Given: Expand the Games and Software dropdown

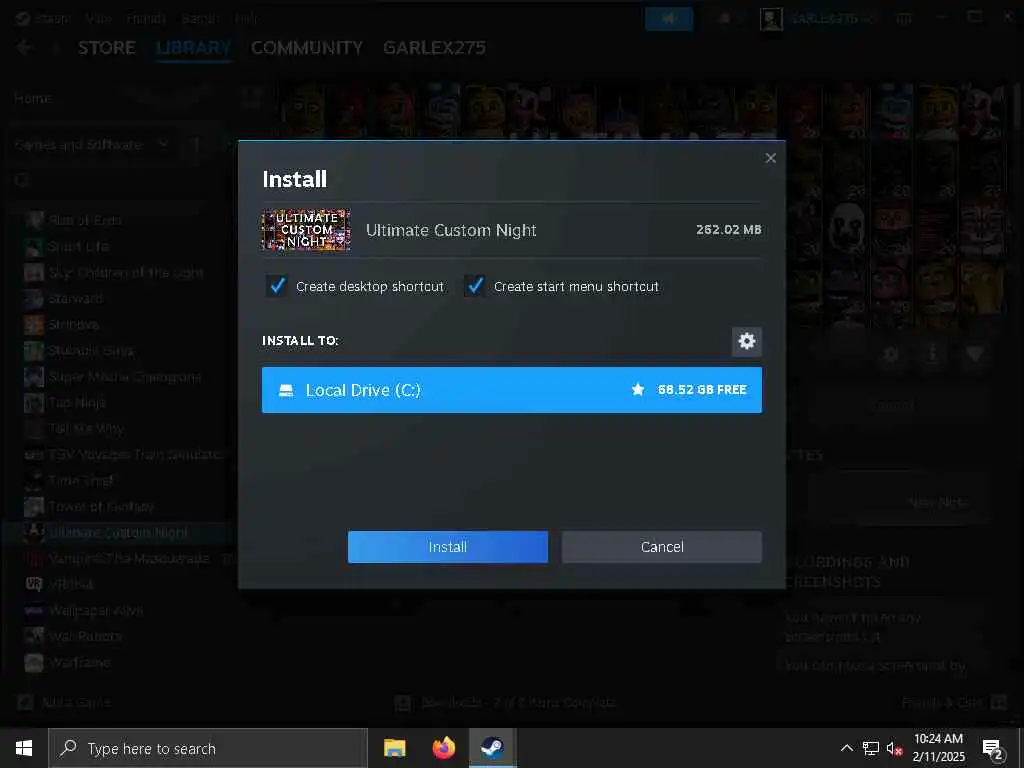Looking at the screenshot, I should pyautogui.click(x=91, y=144).
